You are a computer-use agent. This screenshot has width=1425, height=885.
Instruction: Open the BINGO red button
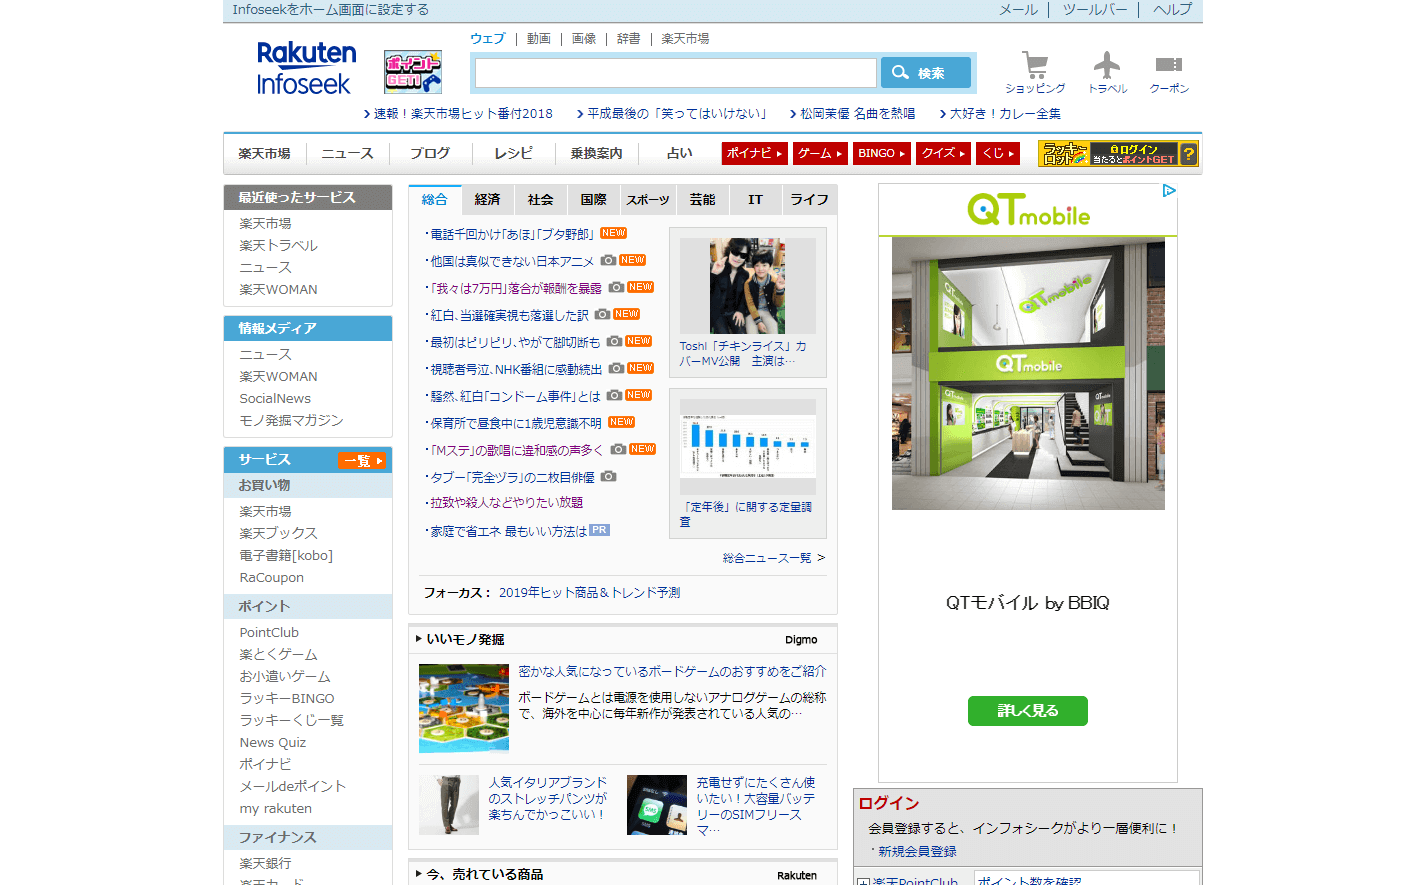[x=881, y=153]
